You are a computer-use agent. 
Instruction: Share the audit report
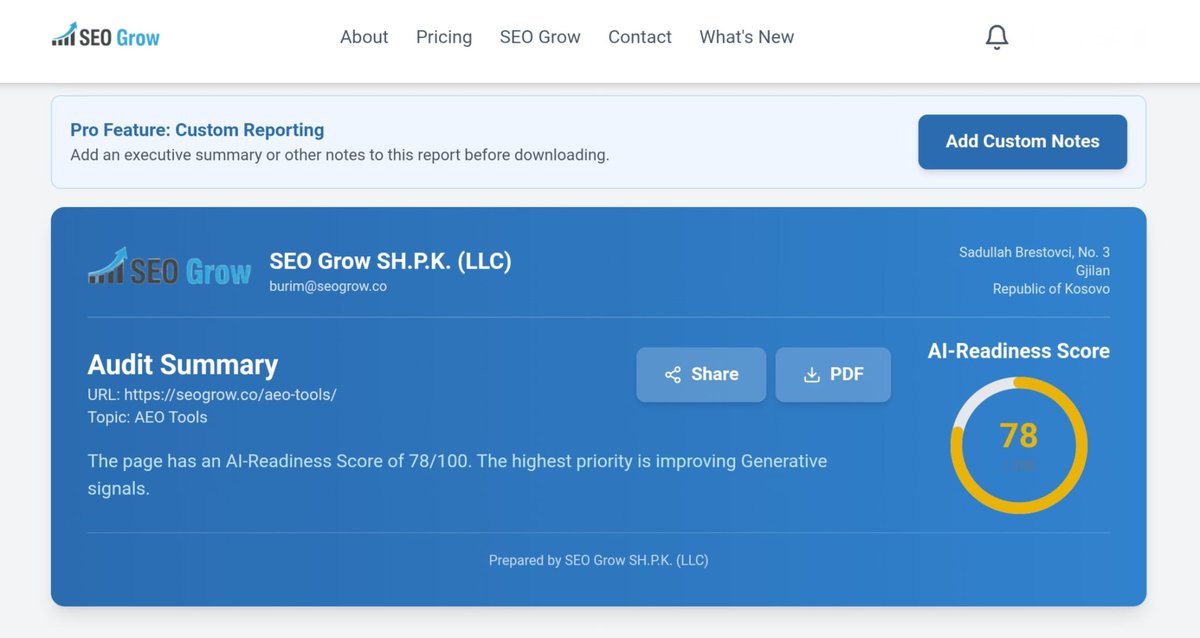pos(701,375)
